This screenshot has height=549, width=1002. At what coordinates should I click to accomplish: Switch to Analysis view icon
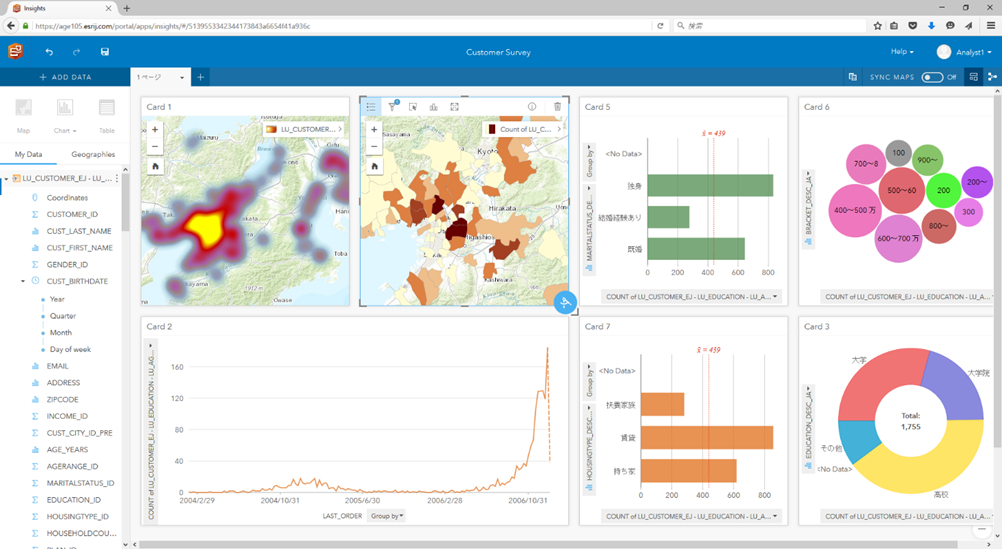pos(992,77)
